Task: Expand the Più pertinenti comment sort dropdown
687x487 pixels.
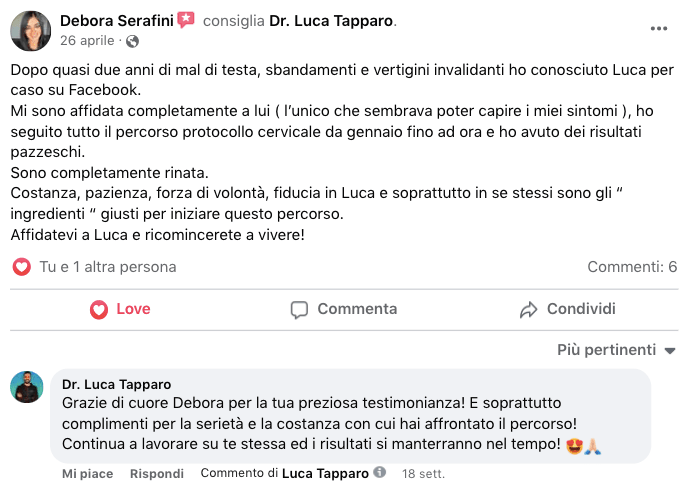Action: (616, 350)
